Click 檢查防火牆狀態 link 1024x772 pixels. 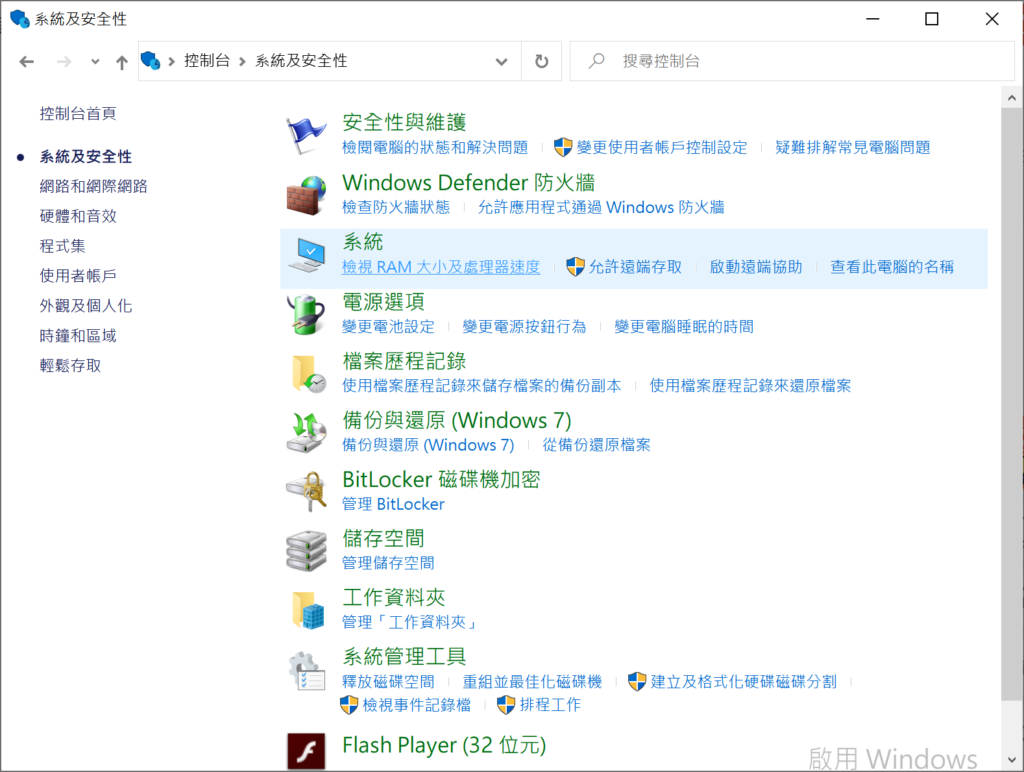pyautogui.click(x=396, y=207)
